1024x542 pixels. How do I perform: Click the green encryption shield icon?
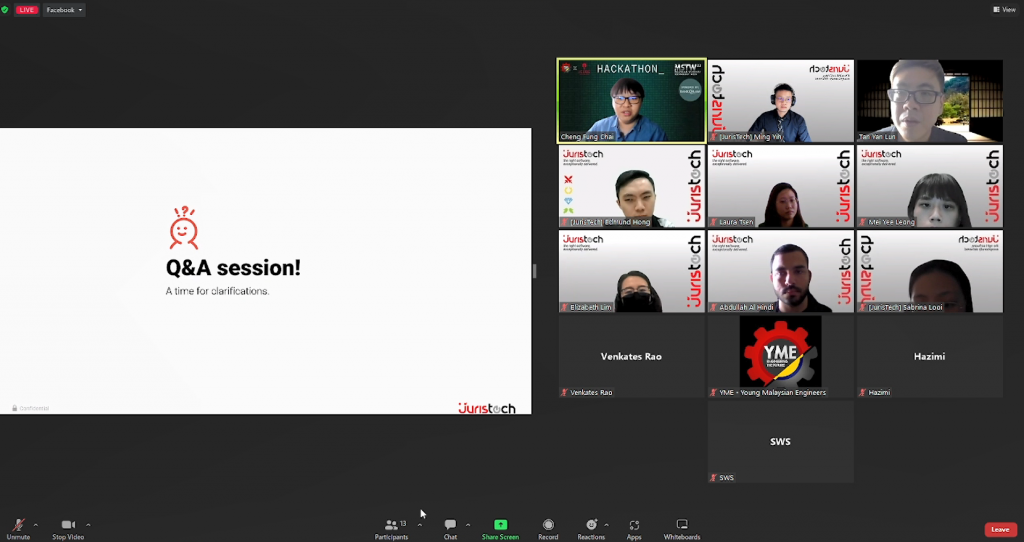click(x=5, y=10)
